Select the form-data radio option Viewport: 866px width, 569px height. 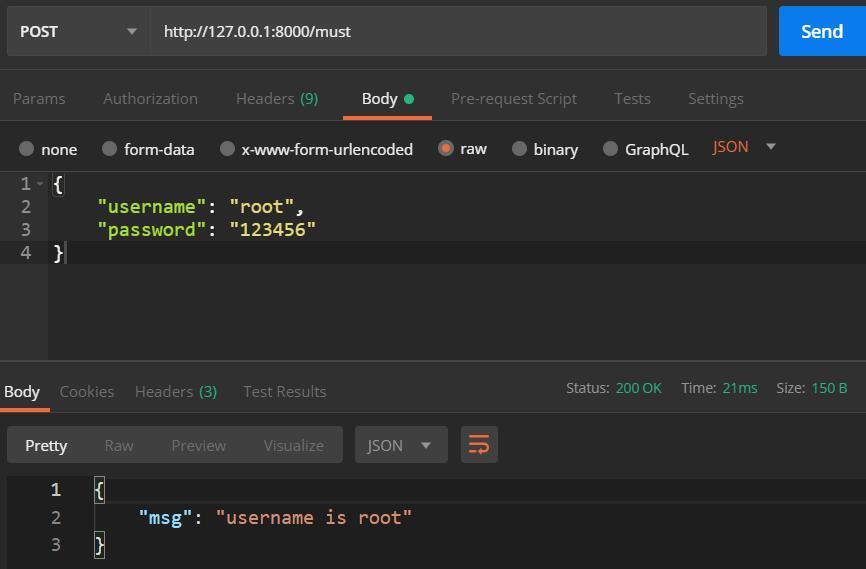pos(109,149)
